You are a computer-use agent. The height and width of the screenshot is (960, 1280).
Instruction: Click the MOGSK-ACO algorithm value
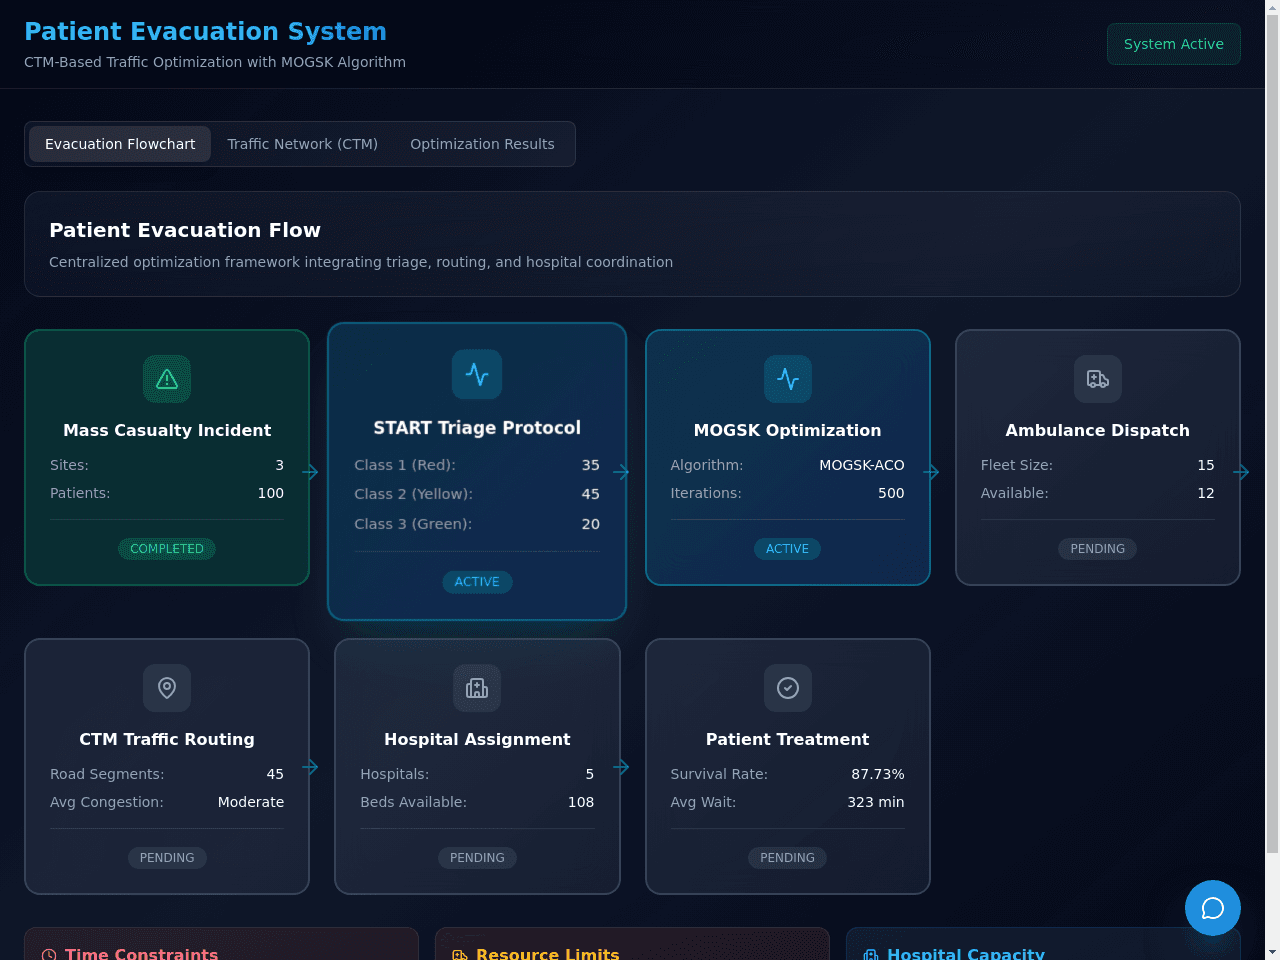pos(862,465)
